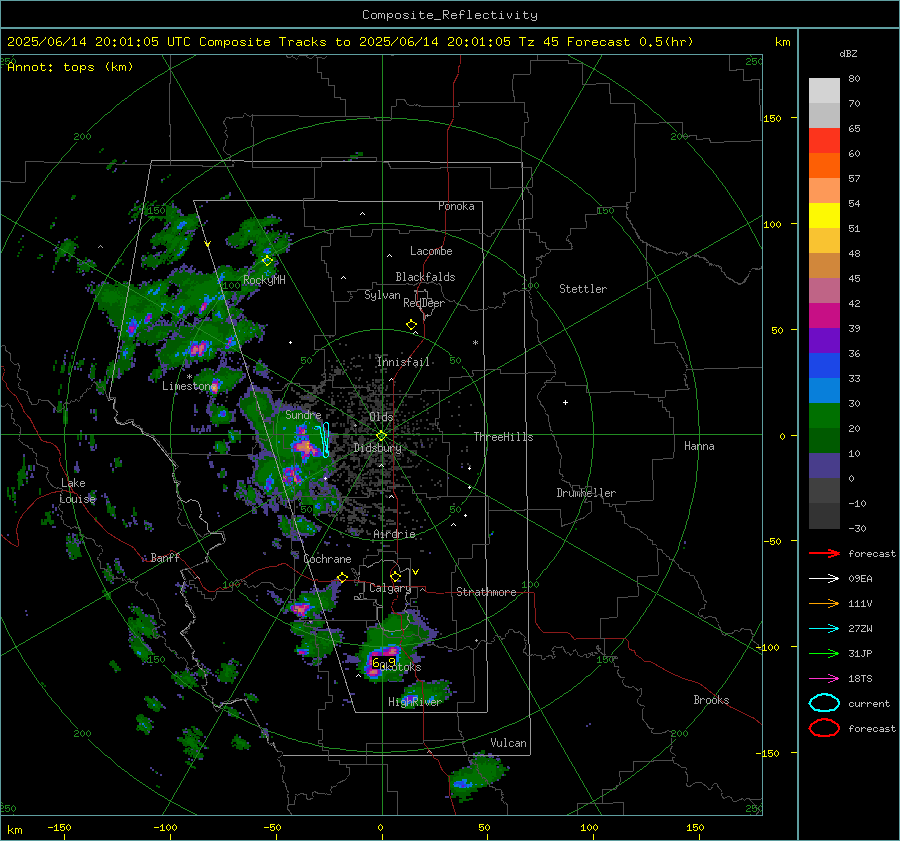Viewport: 900px width, 841px height.
Task: Click the yellow radar site diamond near Olds
Action: click(x=381, y=436)
